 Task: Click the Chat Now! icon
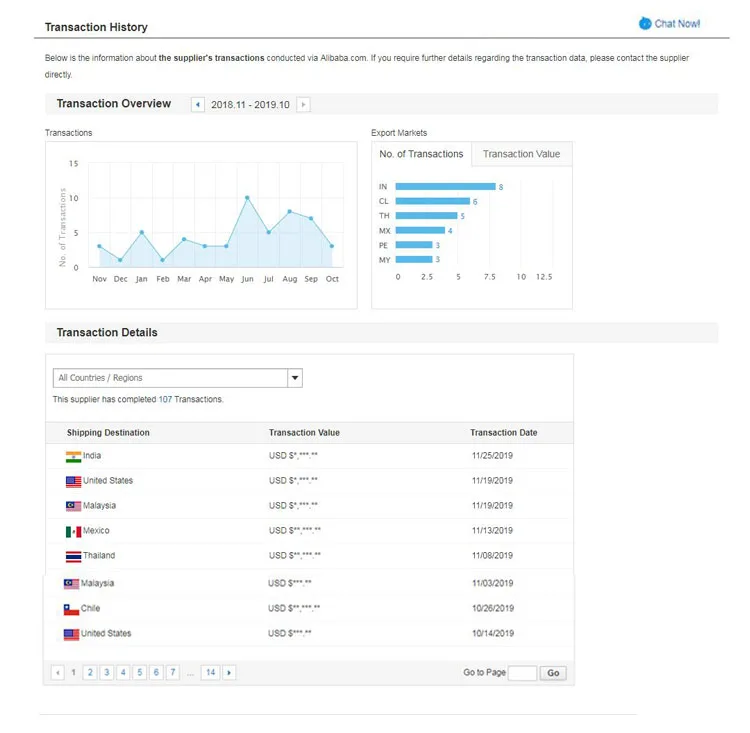645,23
